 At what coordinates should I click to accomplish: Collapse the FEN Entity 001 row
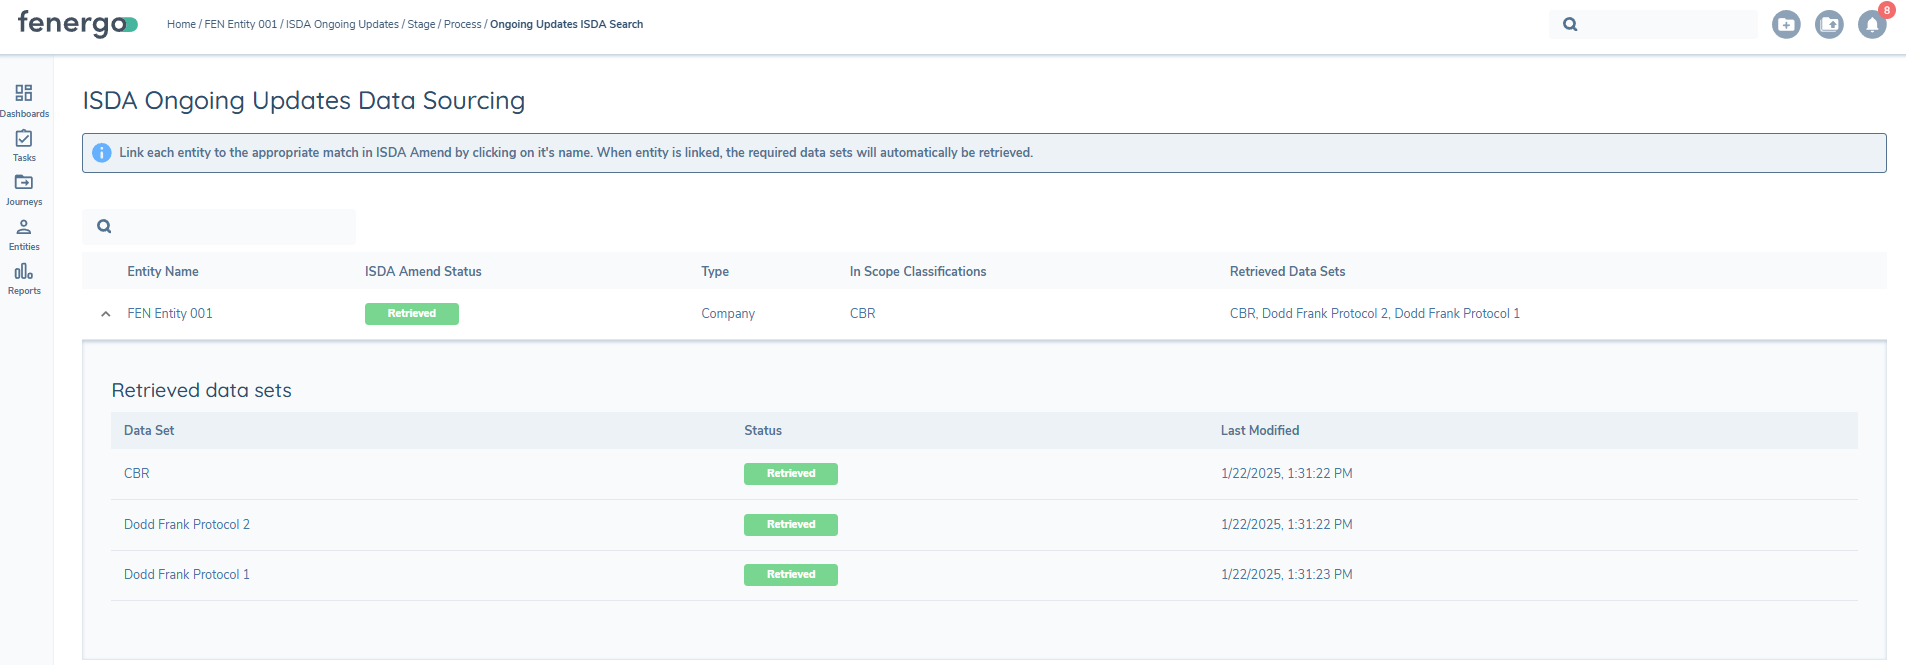[106, 314]
